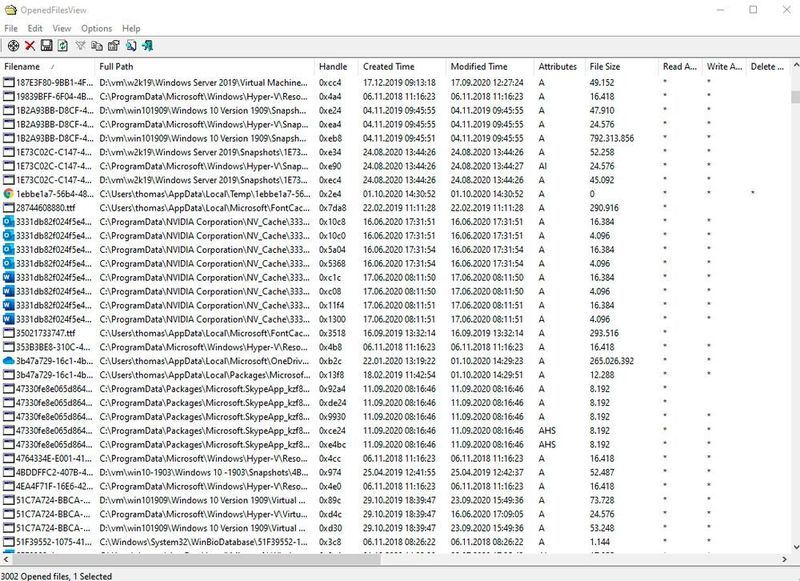Click the filter funnel toolbar icon
Image resolution: width=800 pixels, height=581 pixels.
(80, 46)
